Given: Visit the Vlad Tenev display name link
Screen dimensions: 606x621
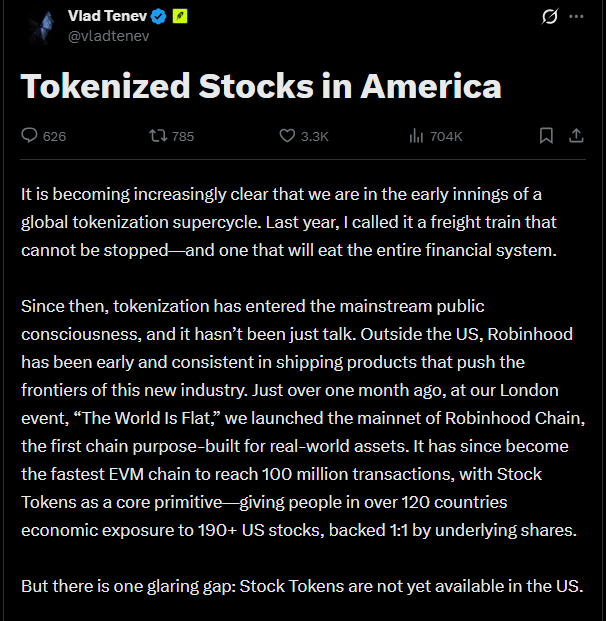Looking at the screenshot, I should click(107, 16).
